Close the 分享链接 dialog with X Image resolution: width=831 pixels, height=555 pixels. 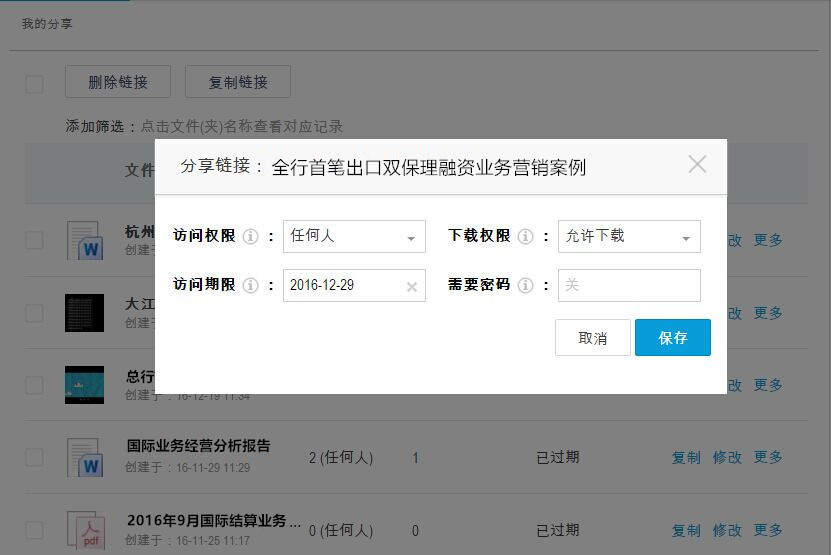(697, 165)
